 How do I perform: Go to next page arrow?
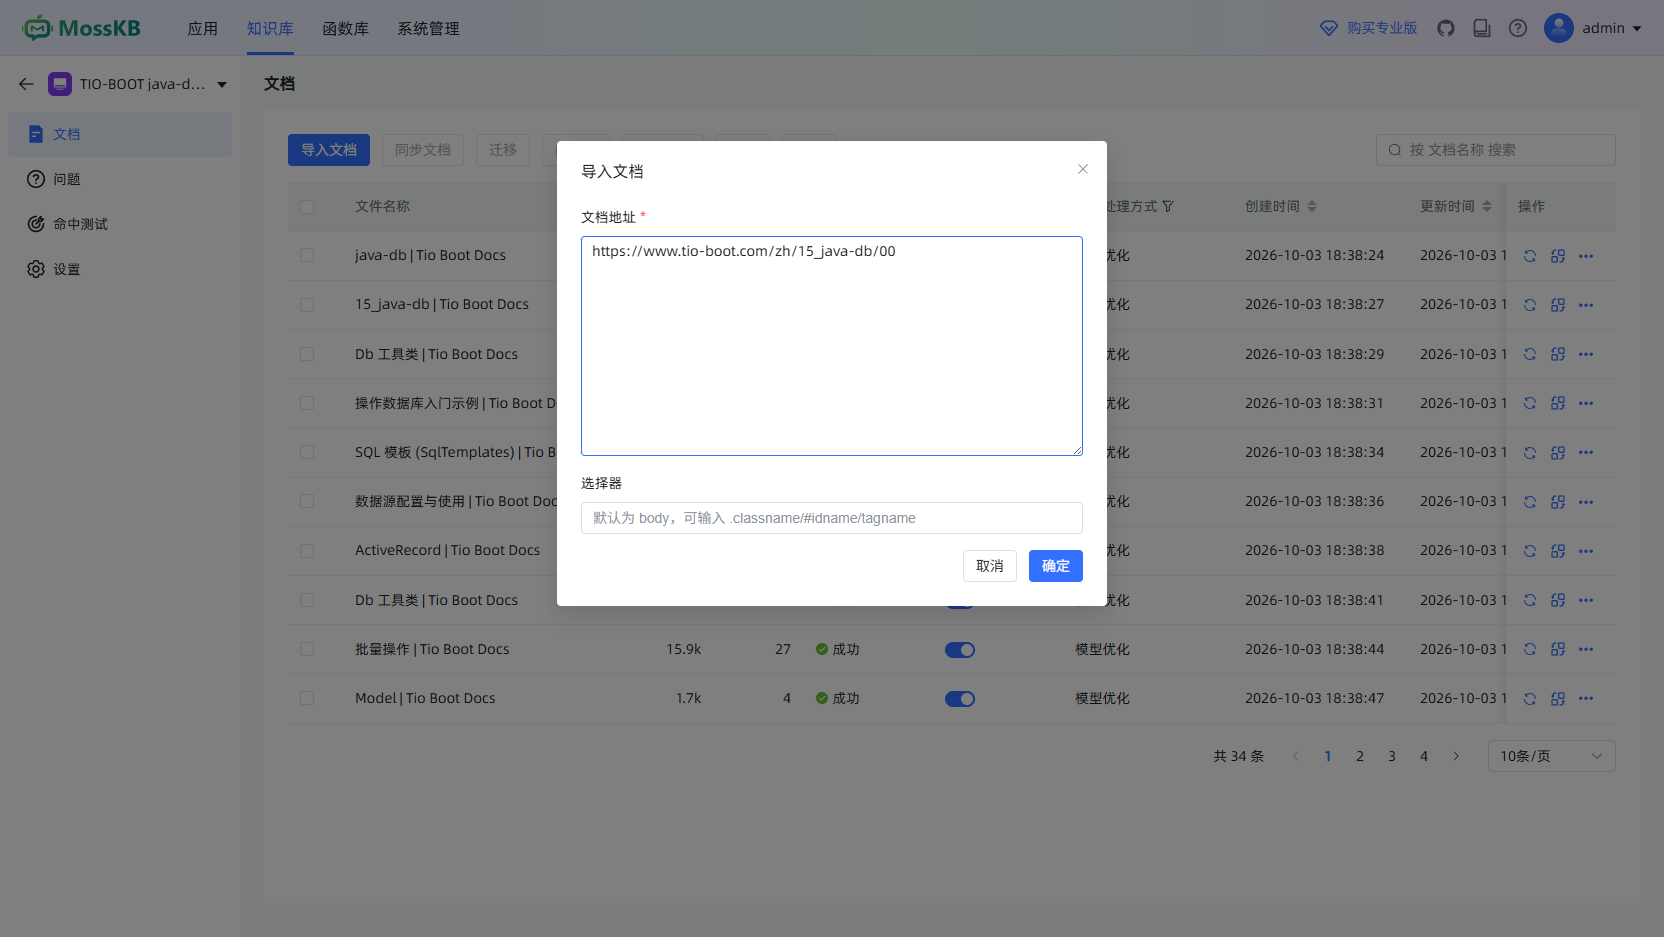coord(1456,756)
